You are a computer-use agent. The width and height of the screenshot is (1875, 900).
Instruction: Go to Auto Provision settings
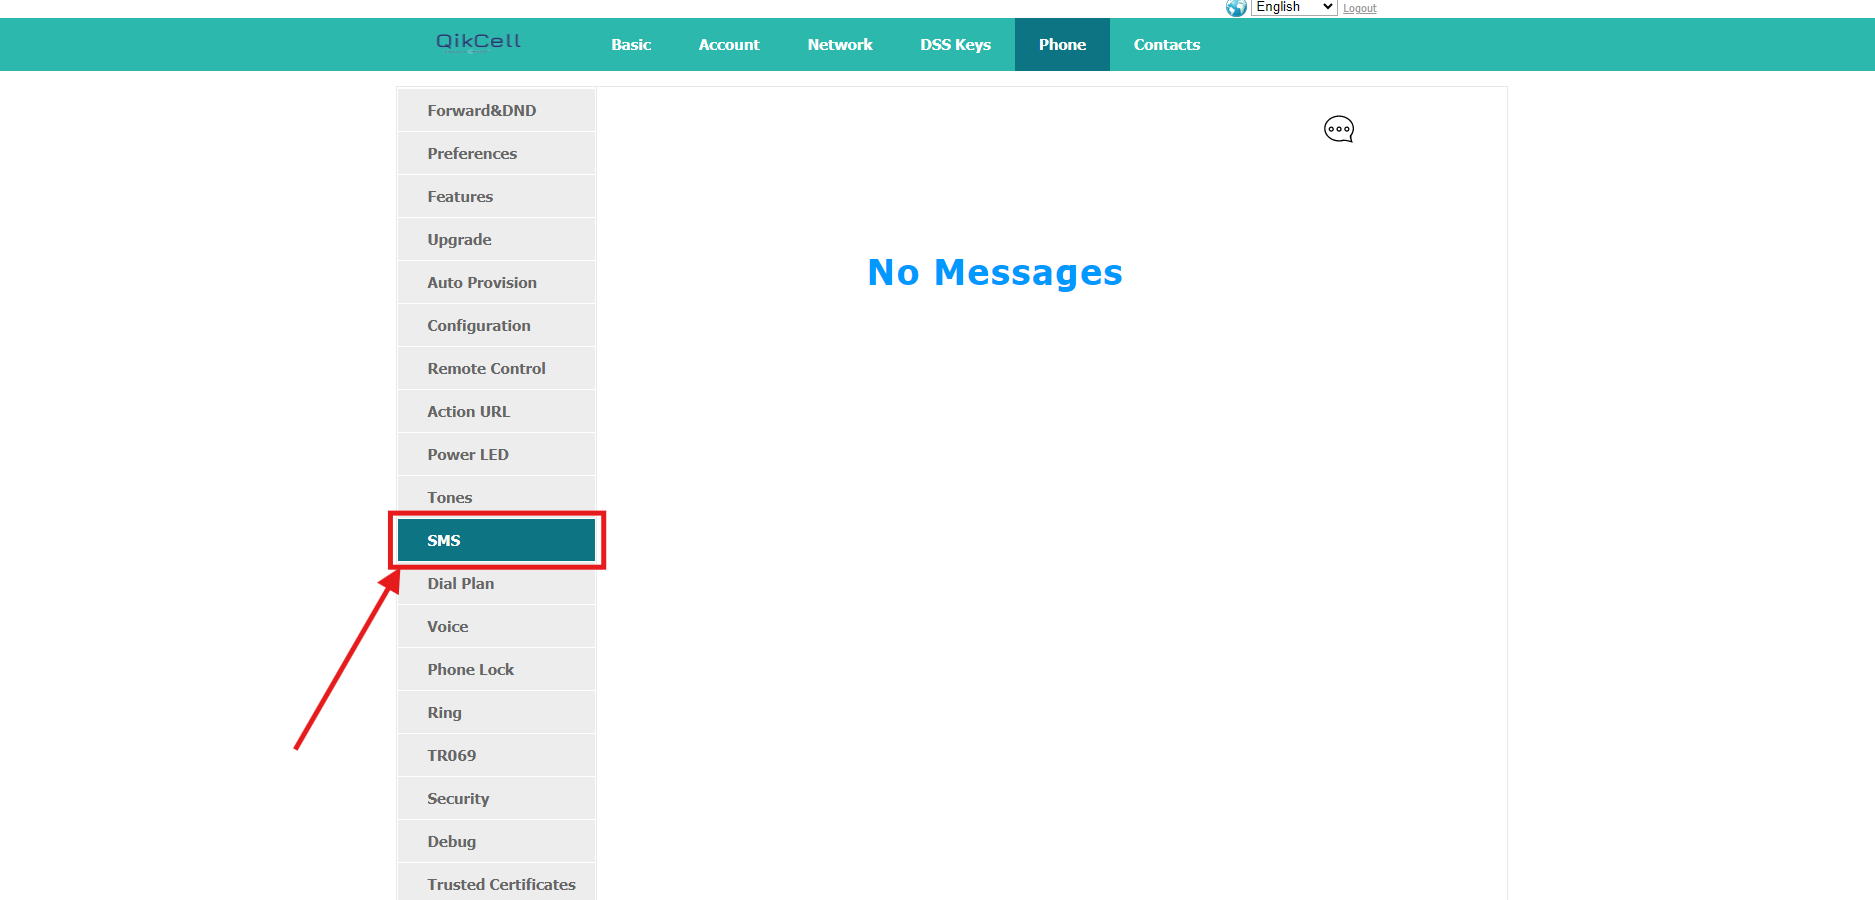(496, 282)
